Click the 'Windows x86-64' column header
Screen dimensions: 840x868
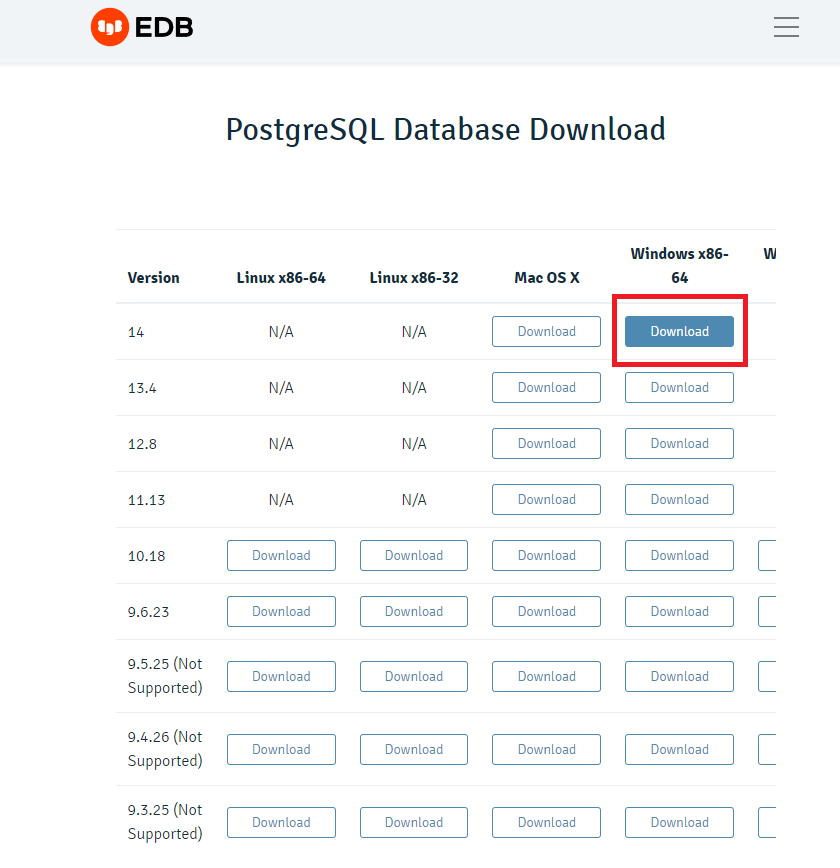(x=679, y=266)
